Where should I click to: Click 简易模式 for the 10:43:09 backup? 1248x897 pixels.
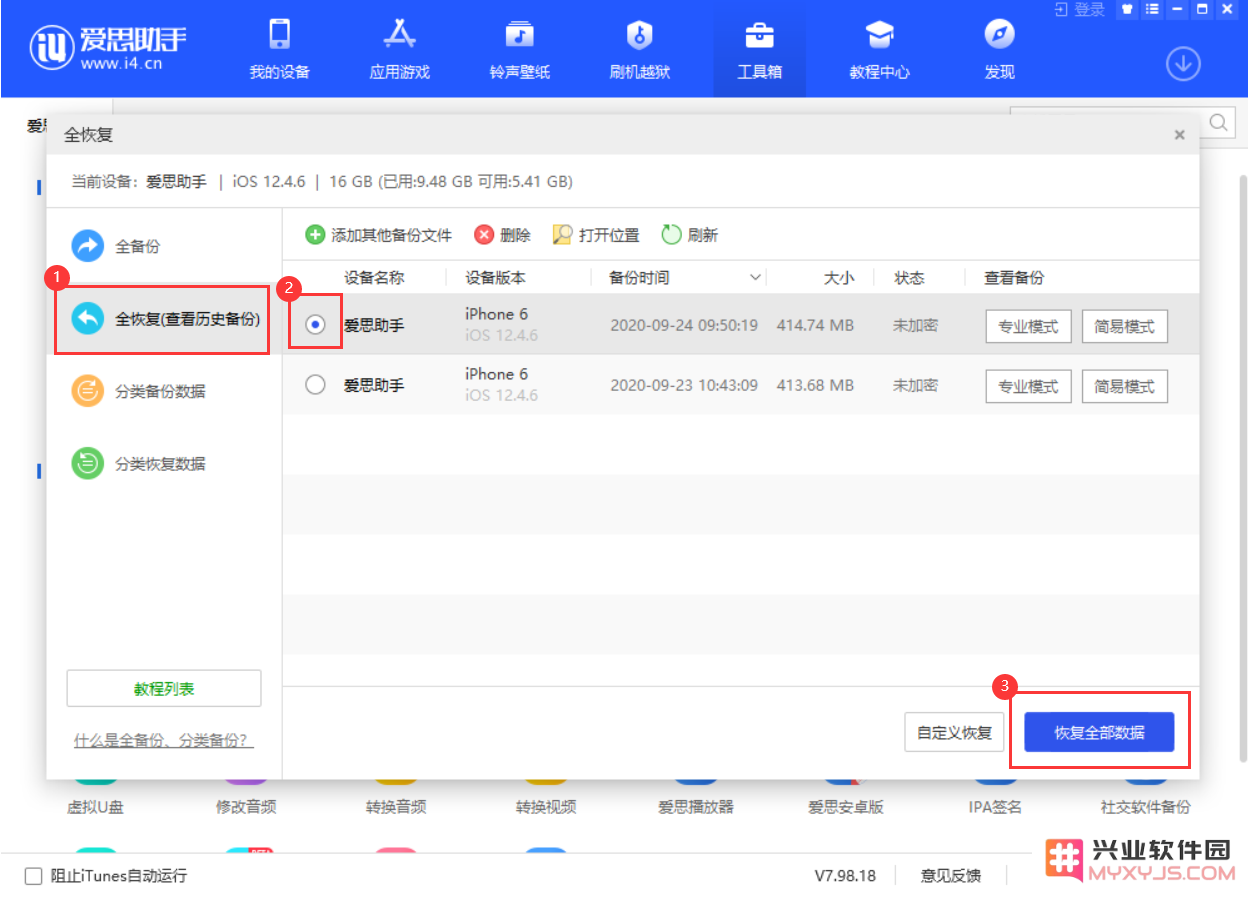[x=1124, y=386]
